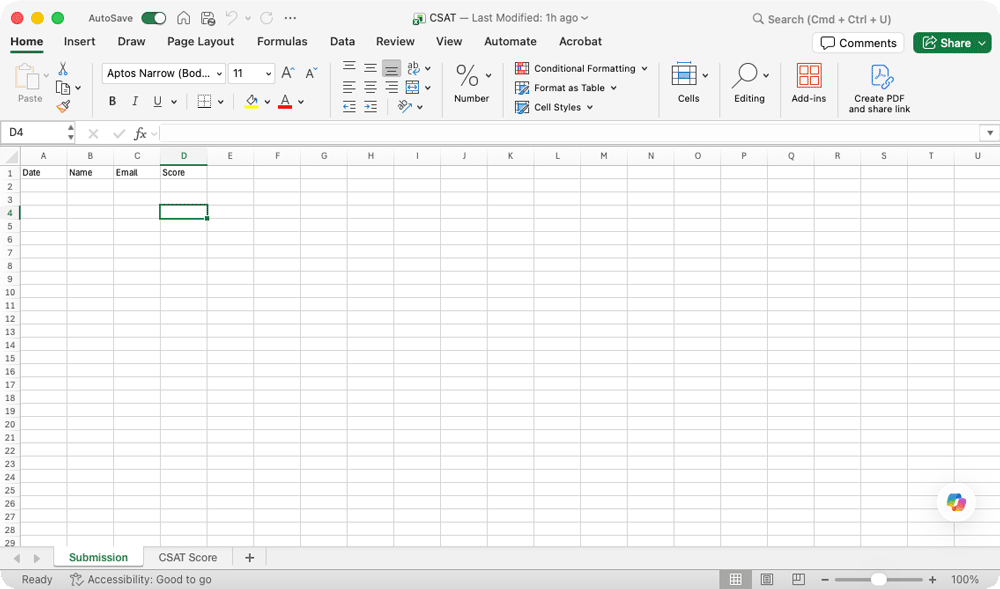Image resolution: width=1000 pixels, height=589 pixels.
Task: Switch to the Formulas tab
Action: (x=282, y=41)
